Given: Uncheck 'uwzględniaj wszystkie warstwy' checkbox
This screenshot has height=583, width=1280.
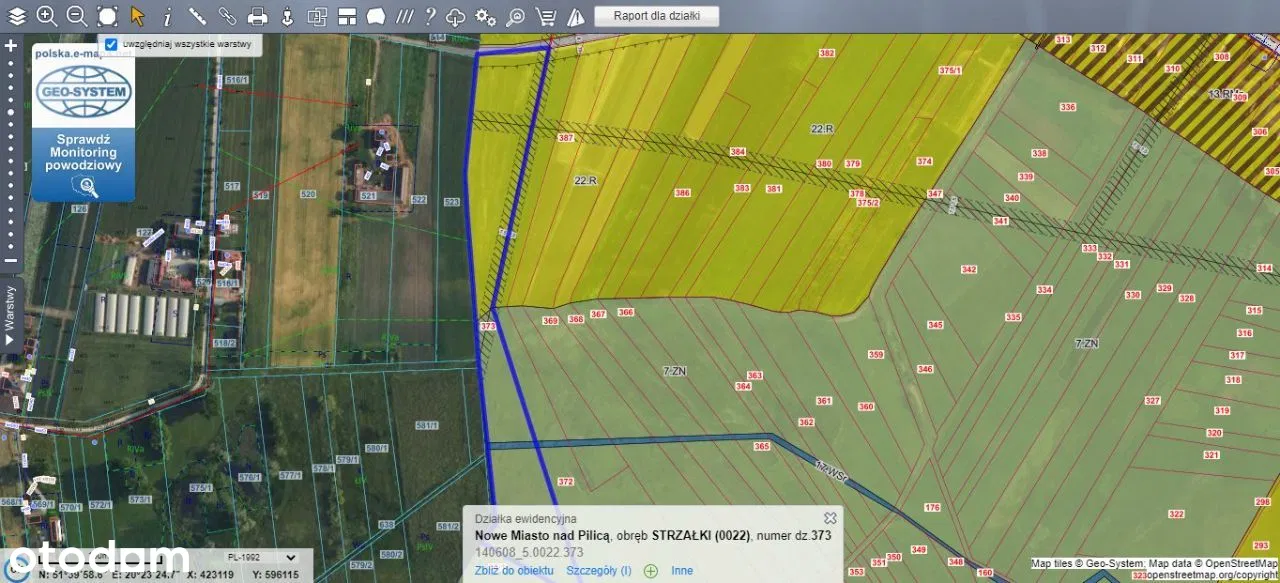Looking at the screenshot, I should [111, 45].
